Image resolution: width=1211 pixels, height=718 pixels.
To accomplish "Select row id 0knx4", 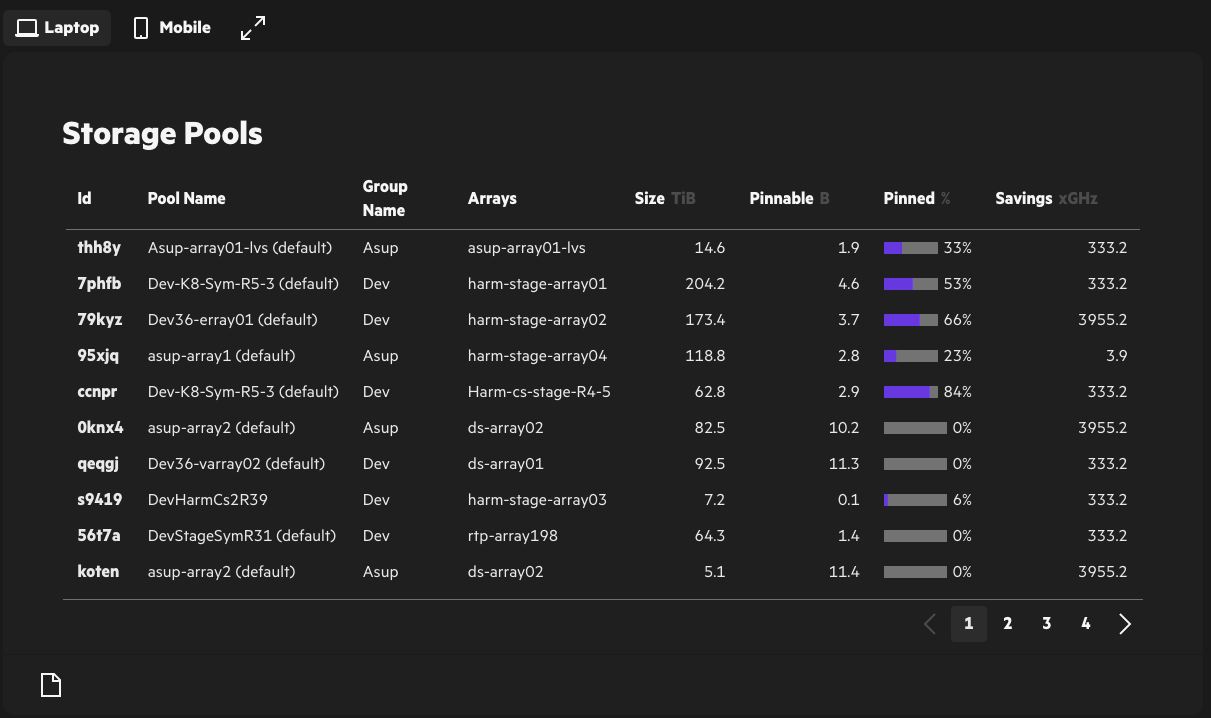I will click(101, 427).
